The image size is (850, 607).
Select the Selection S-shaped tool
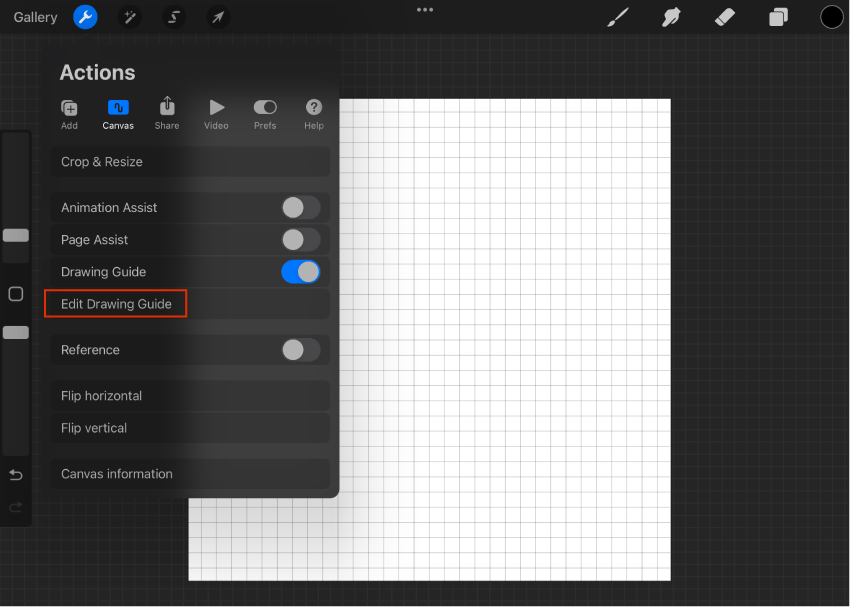pyautogui.click(x=173, y=17)
